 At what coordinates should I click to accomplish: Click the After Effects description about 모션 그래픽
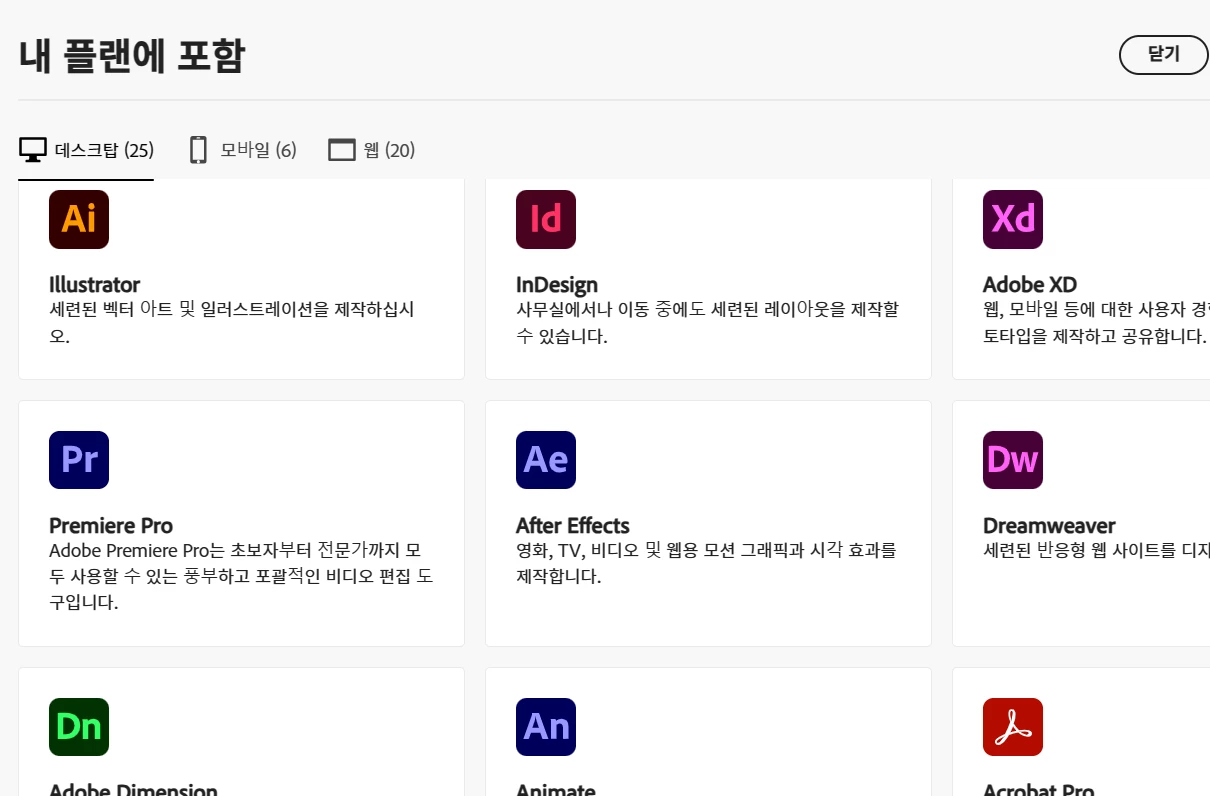pyautogui.click(x=706, y=563)
